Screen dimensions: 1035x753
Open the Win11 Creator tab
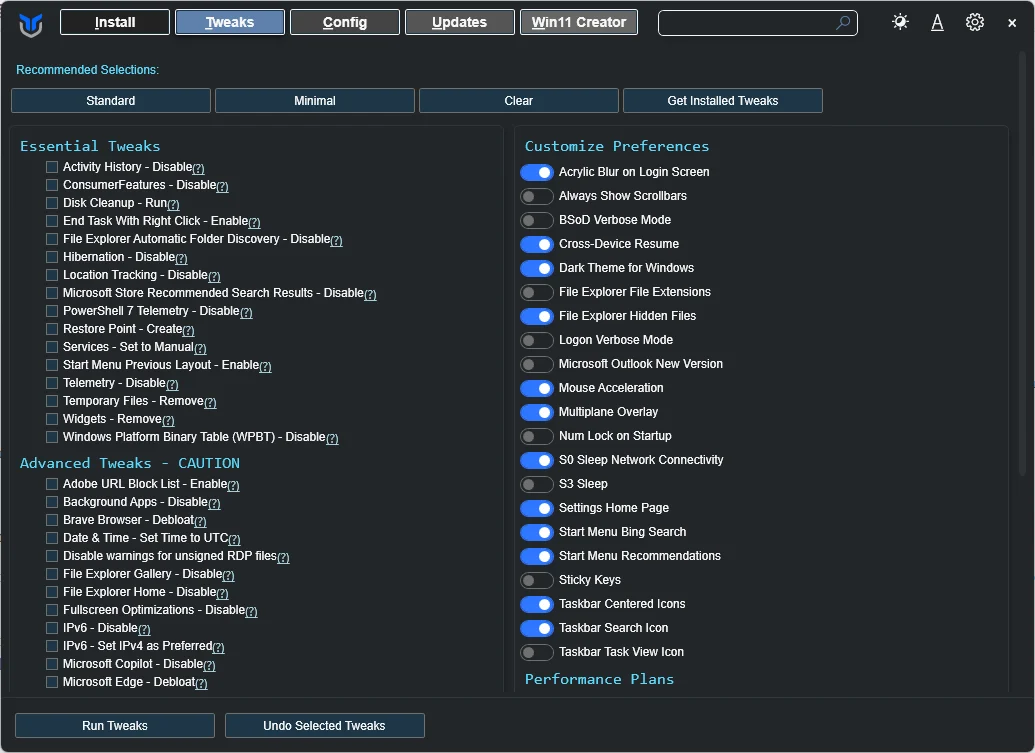(x=579, y=22)
